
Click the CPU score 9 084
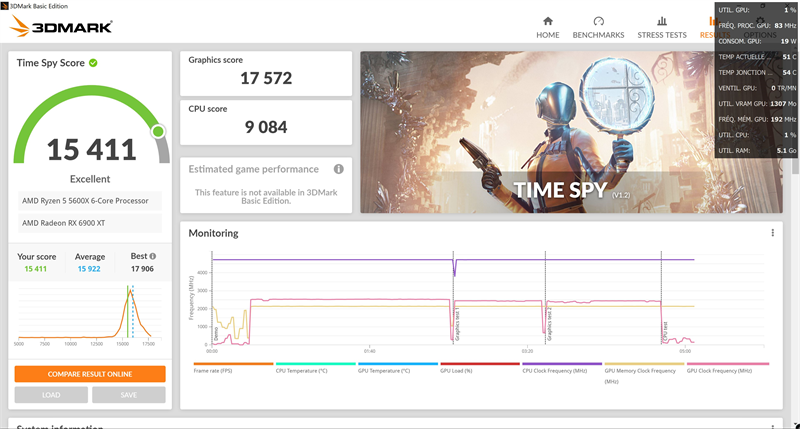pyautogui.click(x=266, y=127)
